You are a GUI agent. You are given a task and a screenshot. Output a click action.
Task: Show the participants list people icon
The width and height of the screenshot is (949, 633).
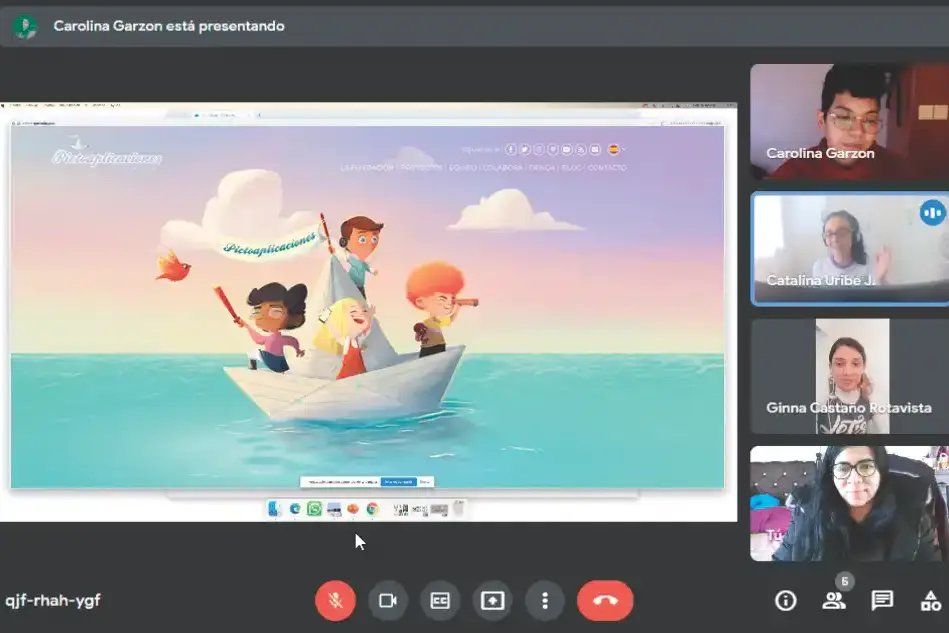[x=834, y=600]
